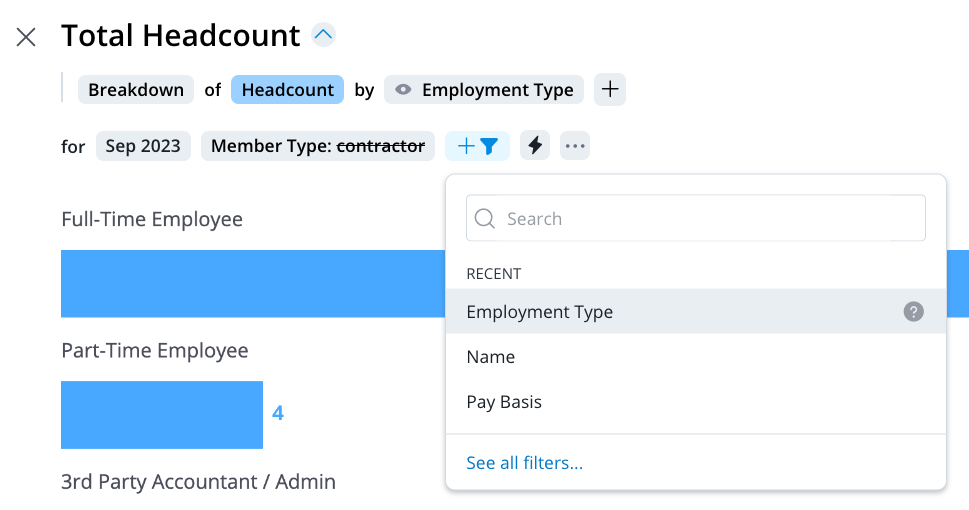Click the Member Type contractor filter chip
This screenshot has height=510, width=969.
tap(317, 146)
